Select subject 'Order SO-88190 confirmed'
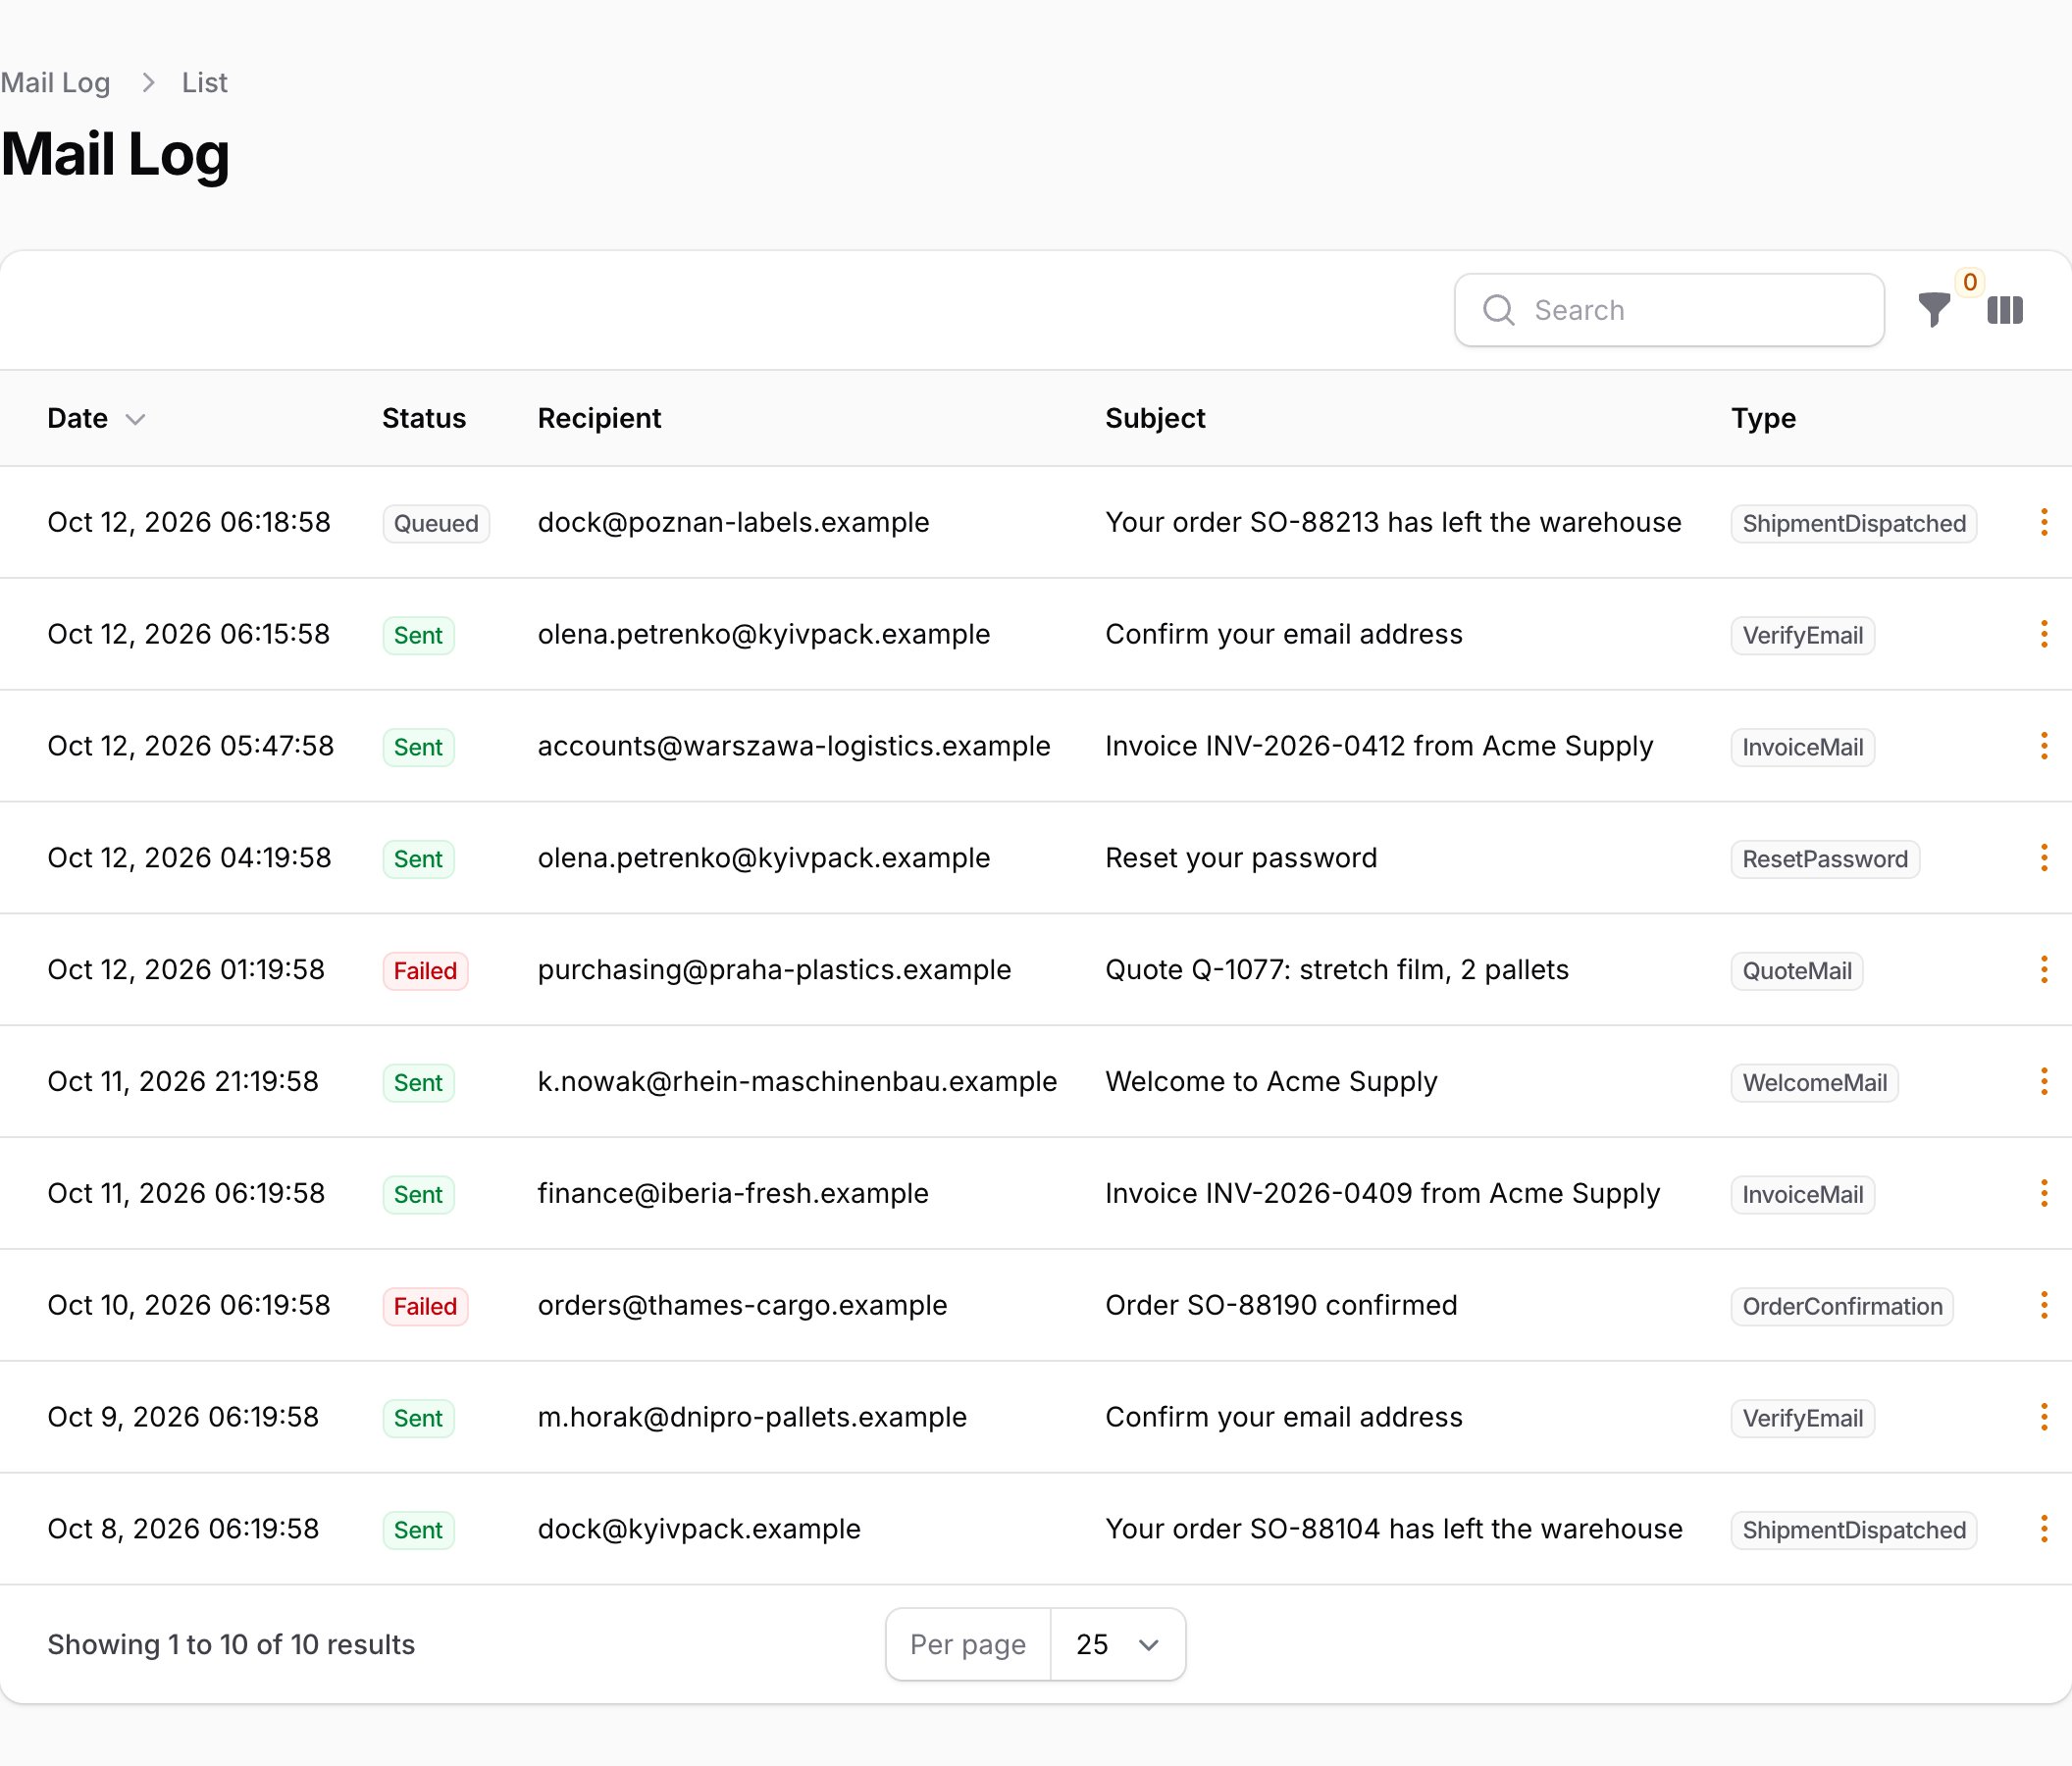This screenshot has height=1766, width=2072. tap(1281, 1305)
